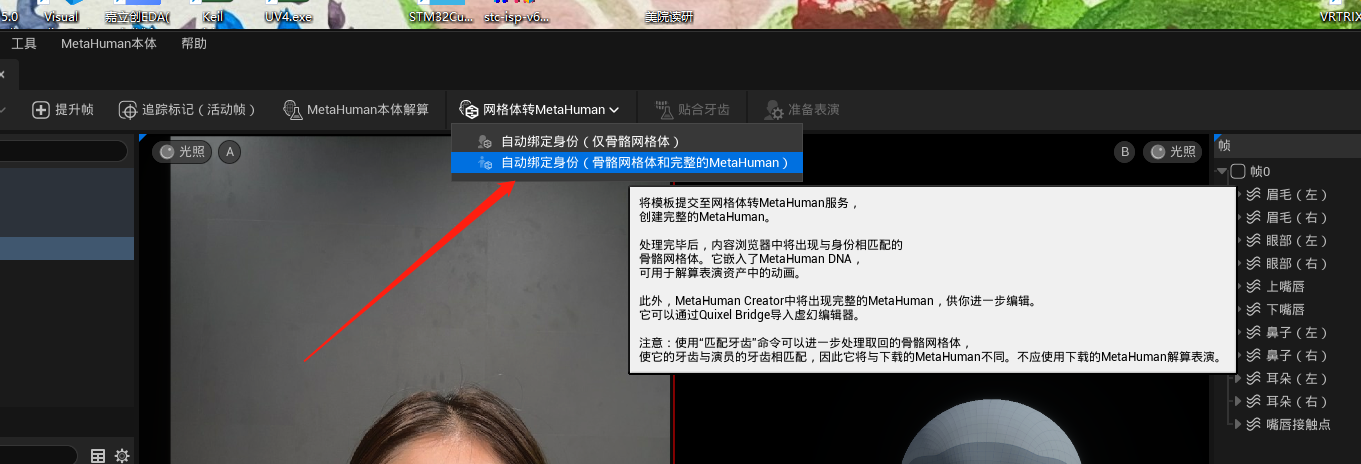Toggle 光照 in viewport B
This screenshot has width=1361, height=464.
(1172, 152)
